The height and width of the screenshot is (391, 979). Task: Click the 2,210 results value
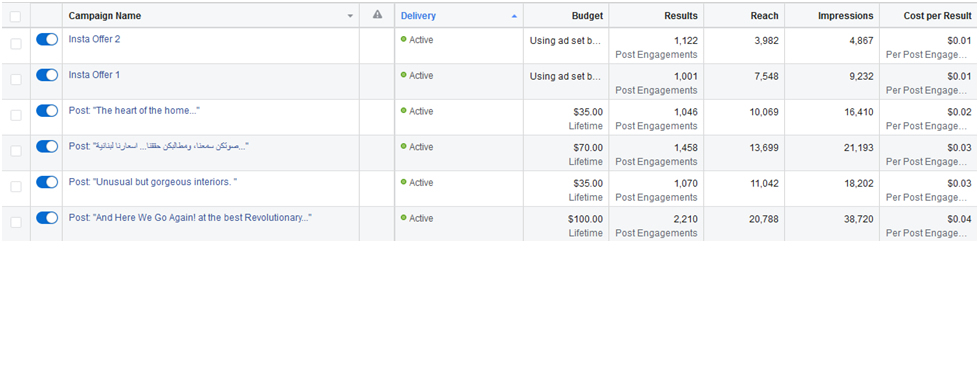686,219
